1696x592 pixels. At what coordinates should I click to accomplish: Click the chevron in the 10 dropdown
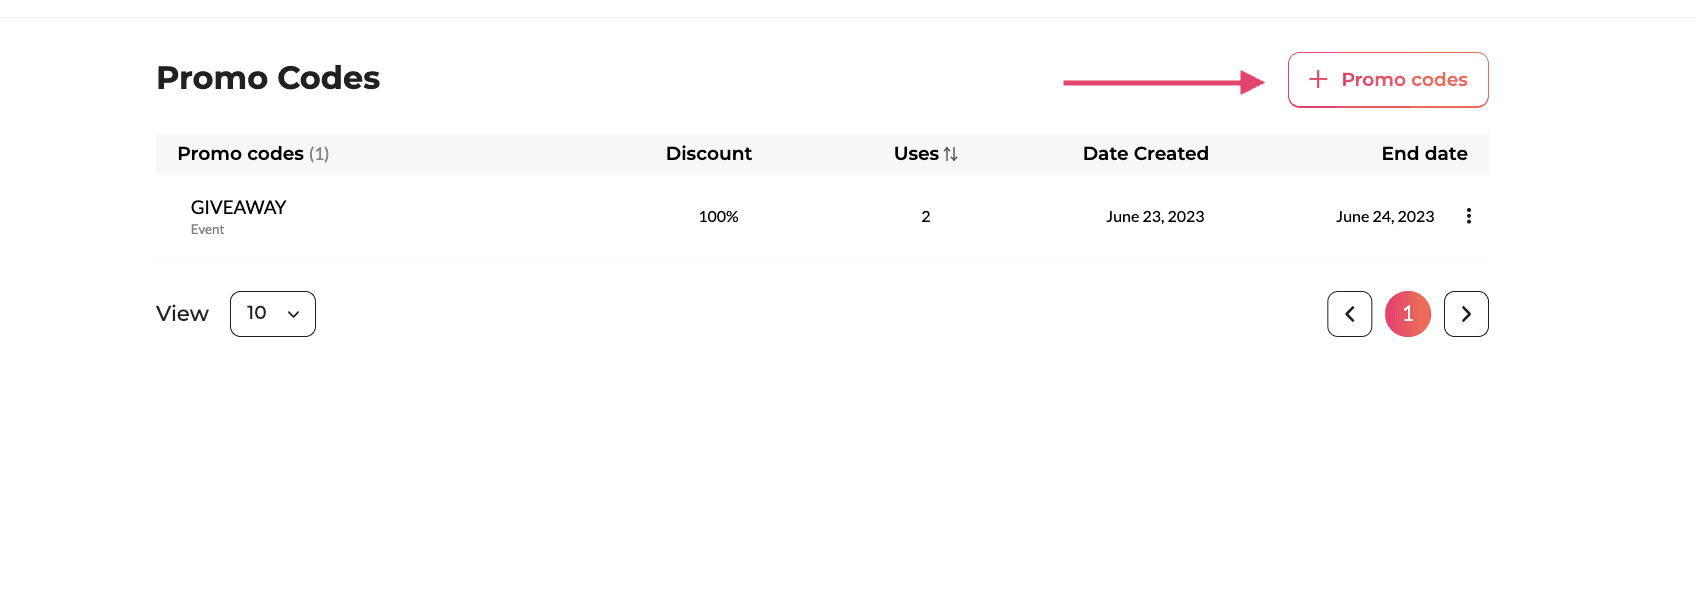294,314
